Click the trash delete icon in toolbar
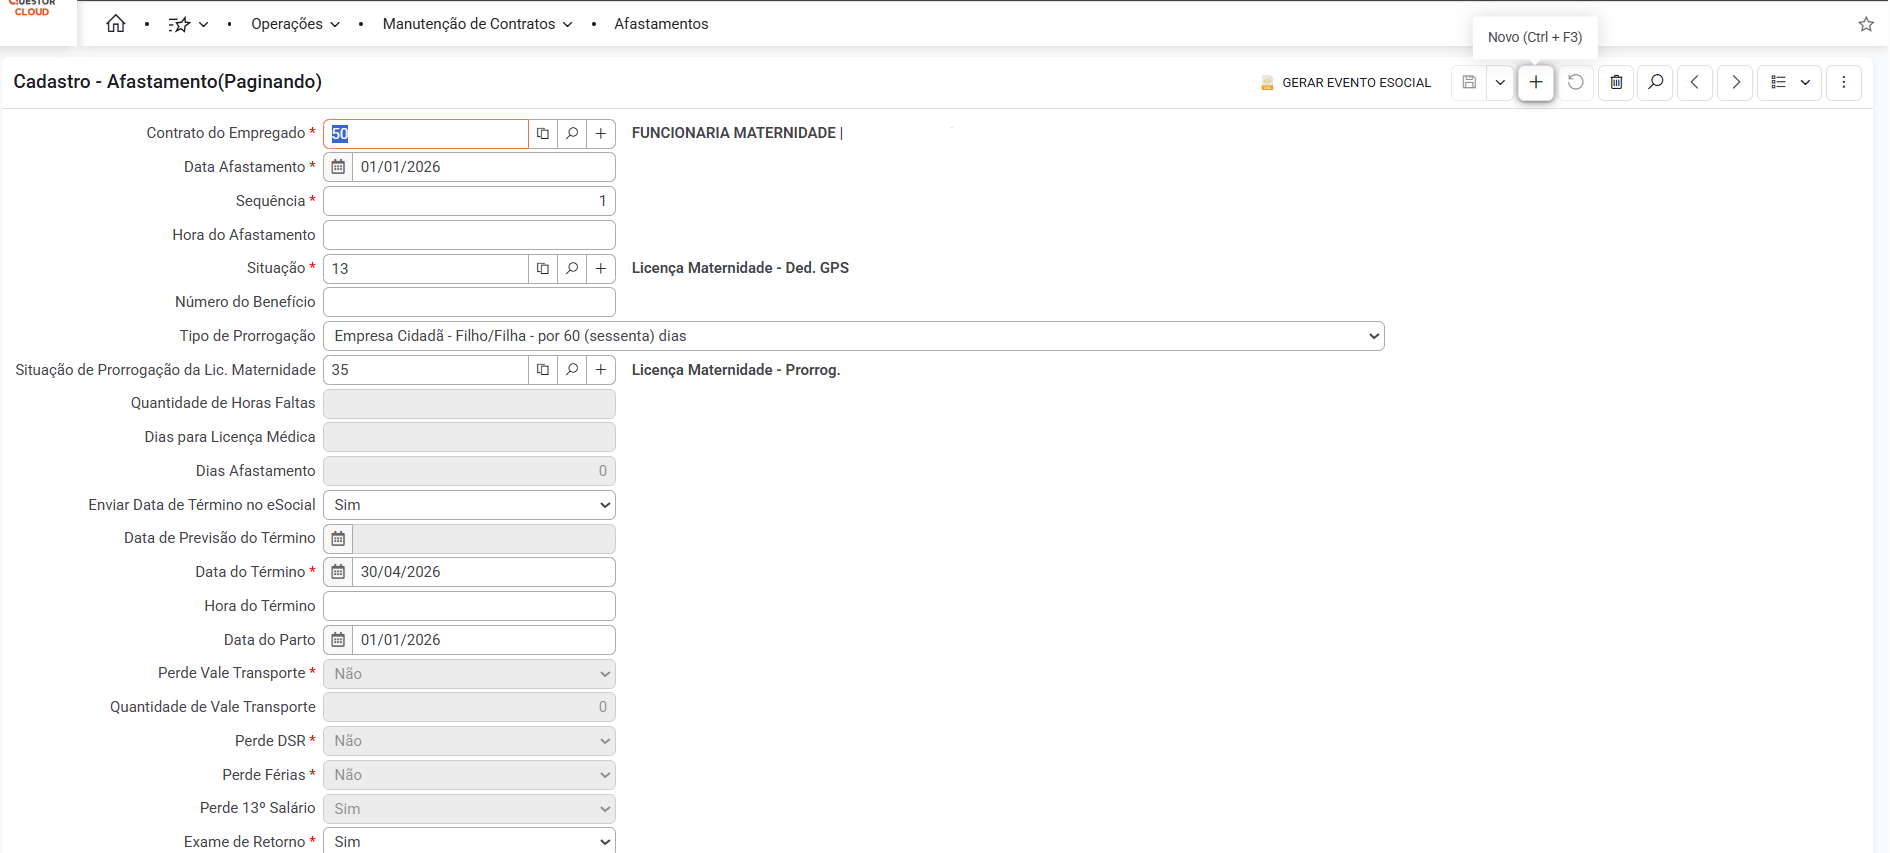Image resolution: width=1890 pixels, height=853 pixels. 1615,82
